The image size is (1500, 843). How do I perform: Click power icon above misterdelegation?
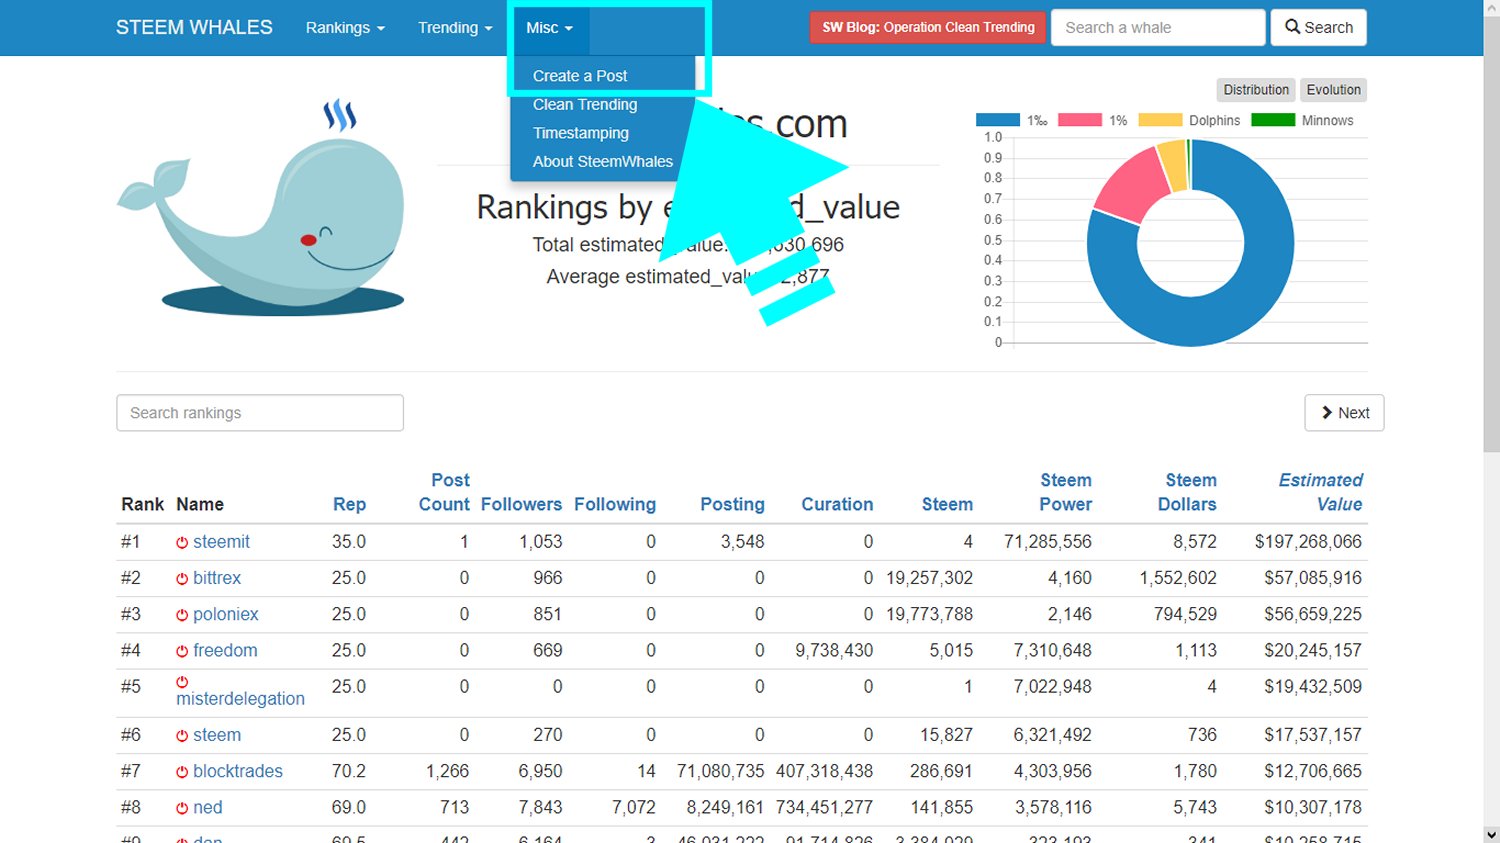pyautogui.click(x=182, y=682)
